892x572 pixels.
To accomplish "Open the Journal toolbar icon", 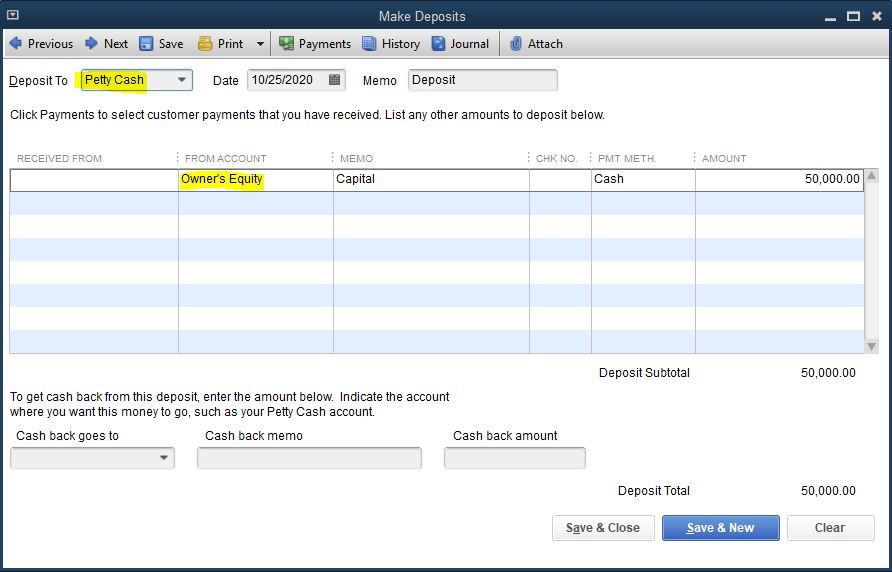I will click(438, 44).
